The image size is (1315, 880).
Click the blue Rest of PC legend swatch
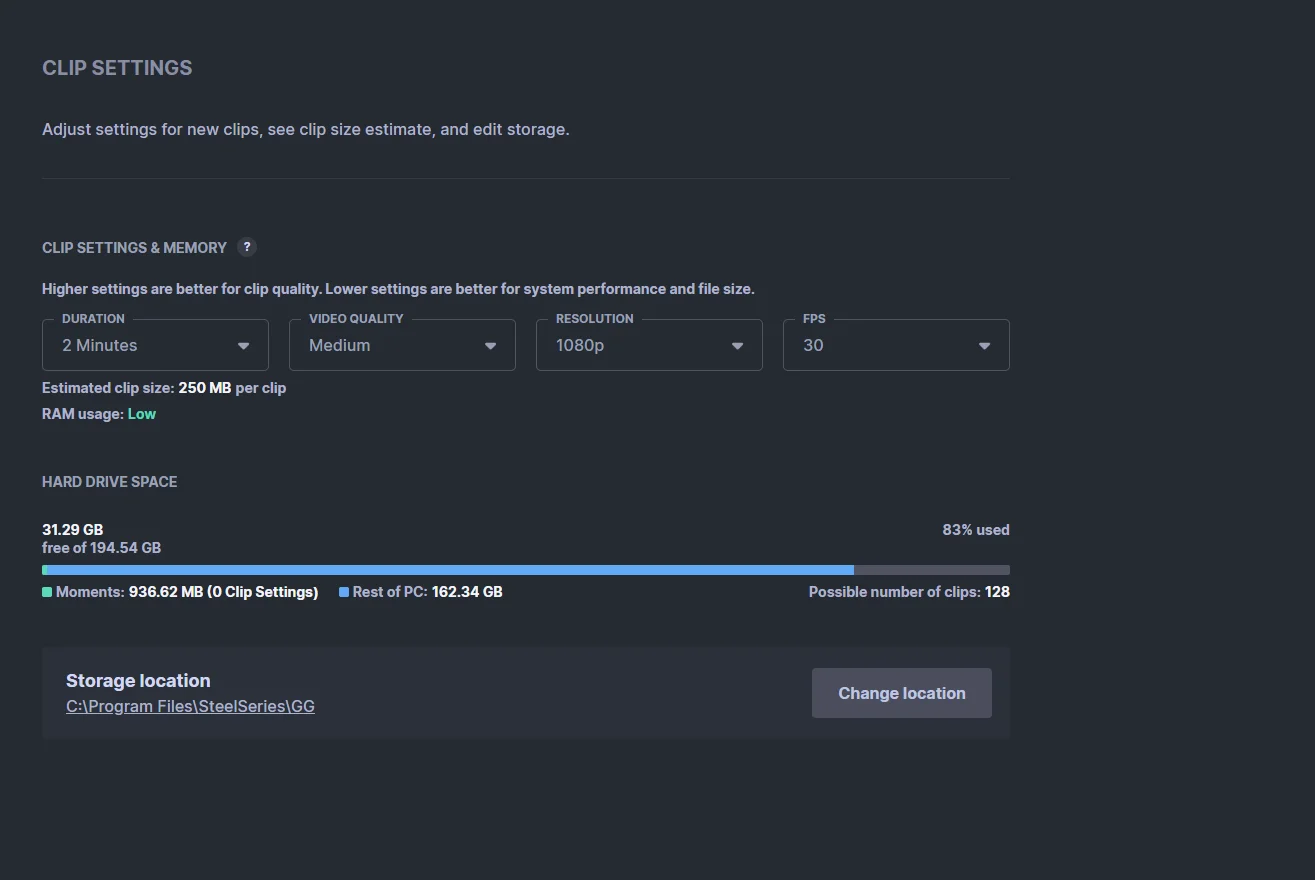344,592
